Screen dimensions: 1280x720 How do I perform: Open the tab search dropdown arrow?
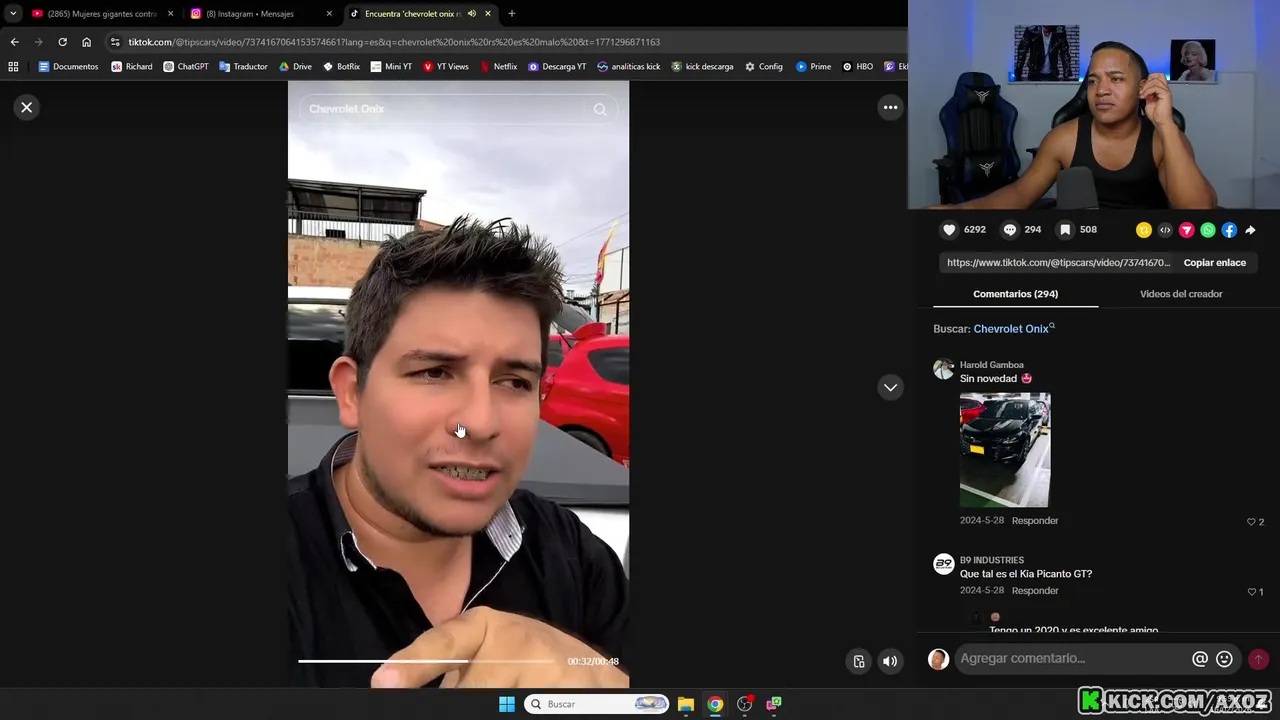click(12, 14)
